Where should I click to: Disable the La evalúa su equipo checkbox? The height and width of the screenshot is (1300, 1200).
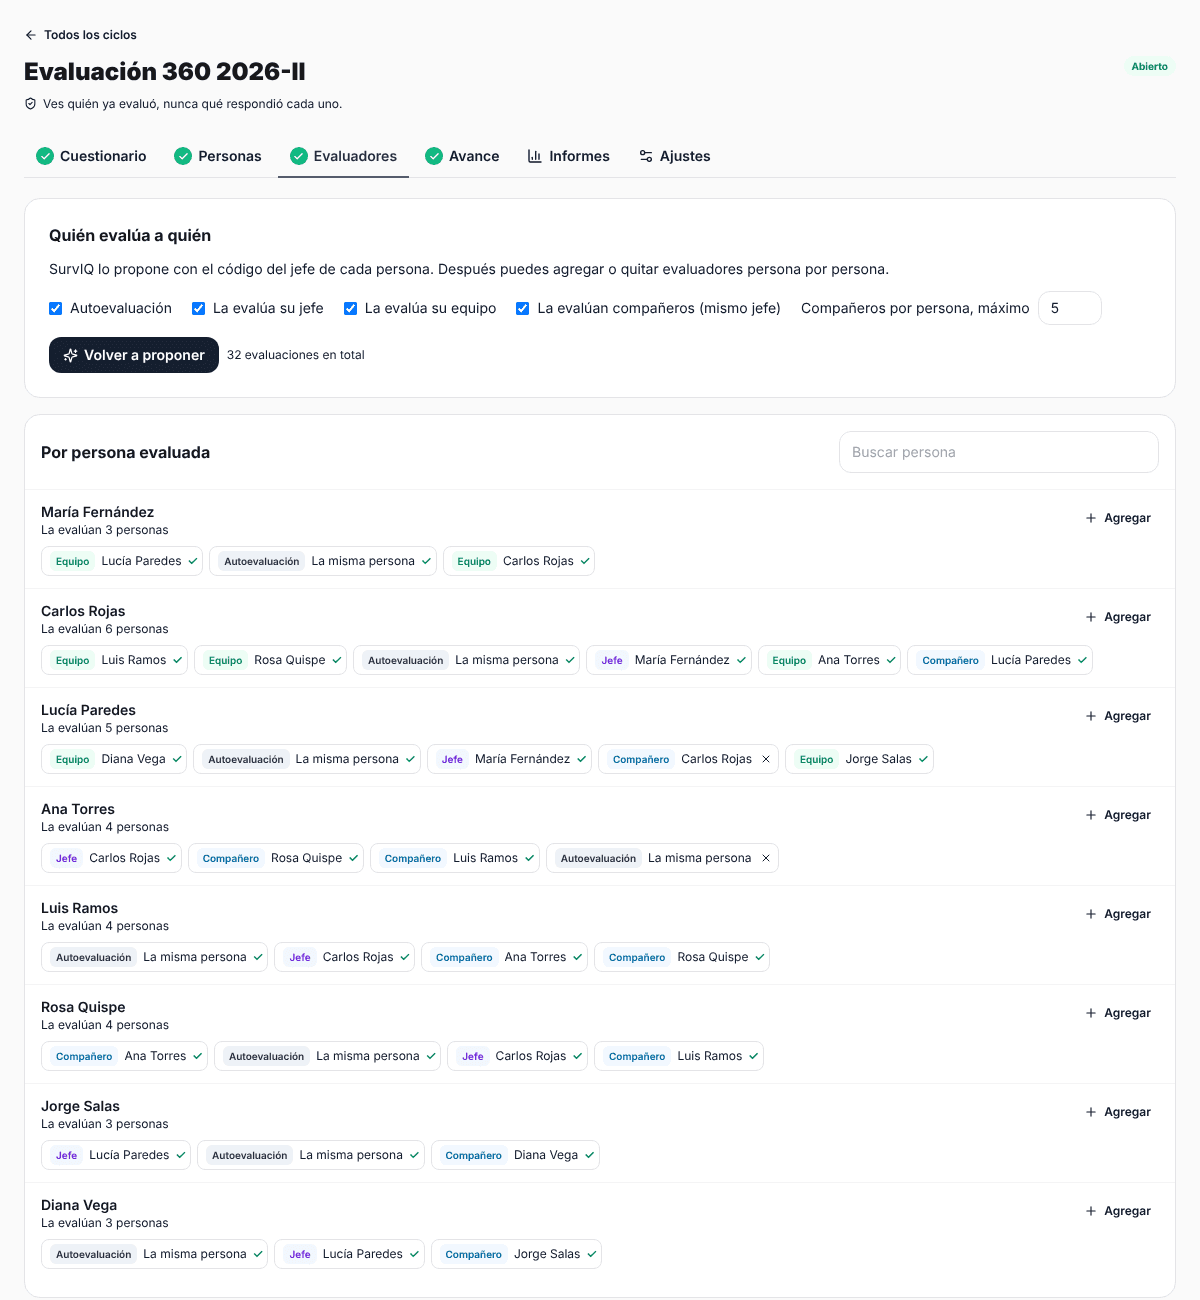click(351, 308)
